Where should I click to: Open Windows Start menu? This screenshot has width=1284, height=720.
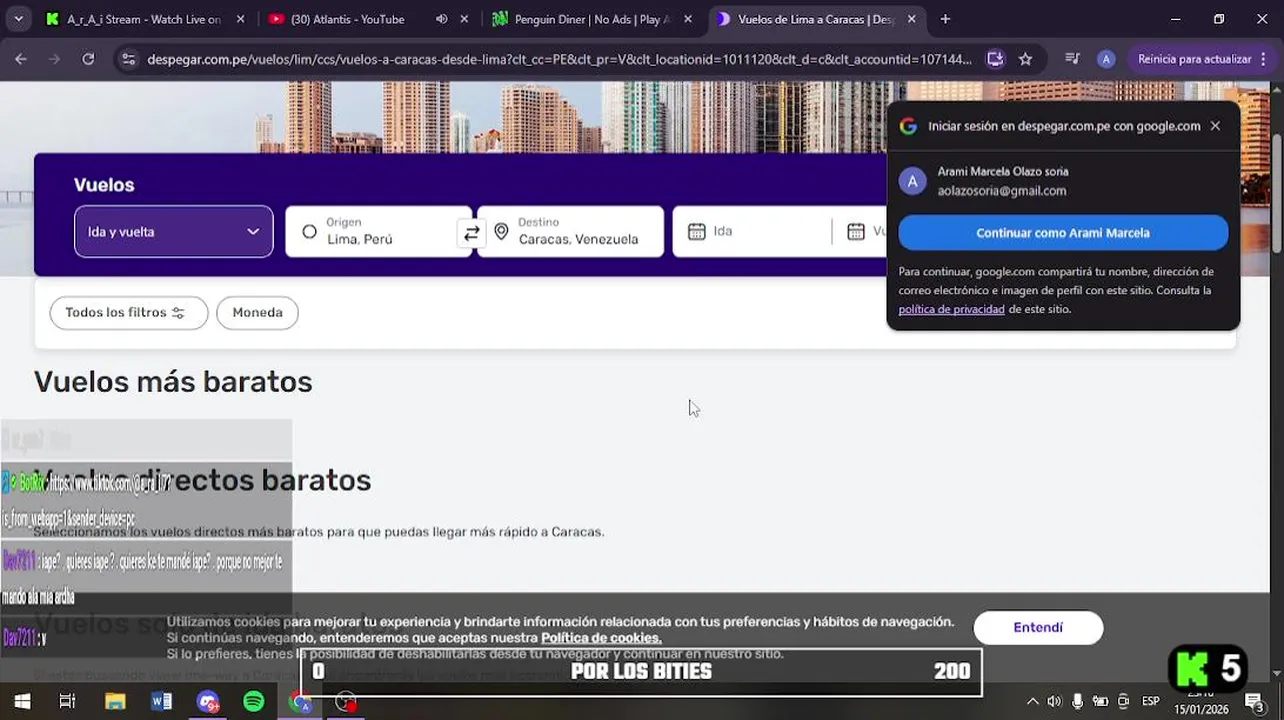coord(22,702)
